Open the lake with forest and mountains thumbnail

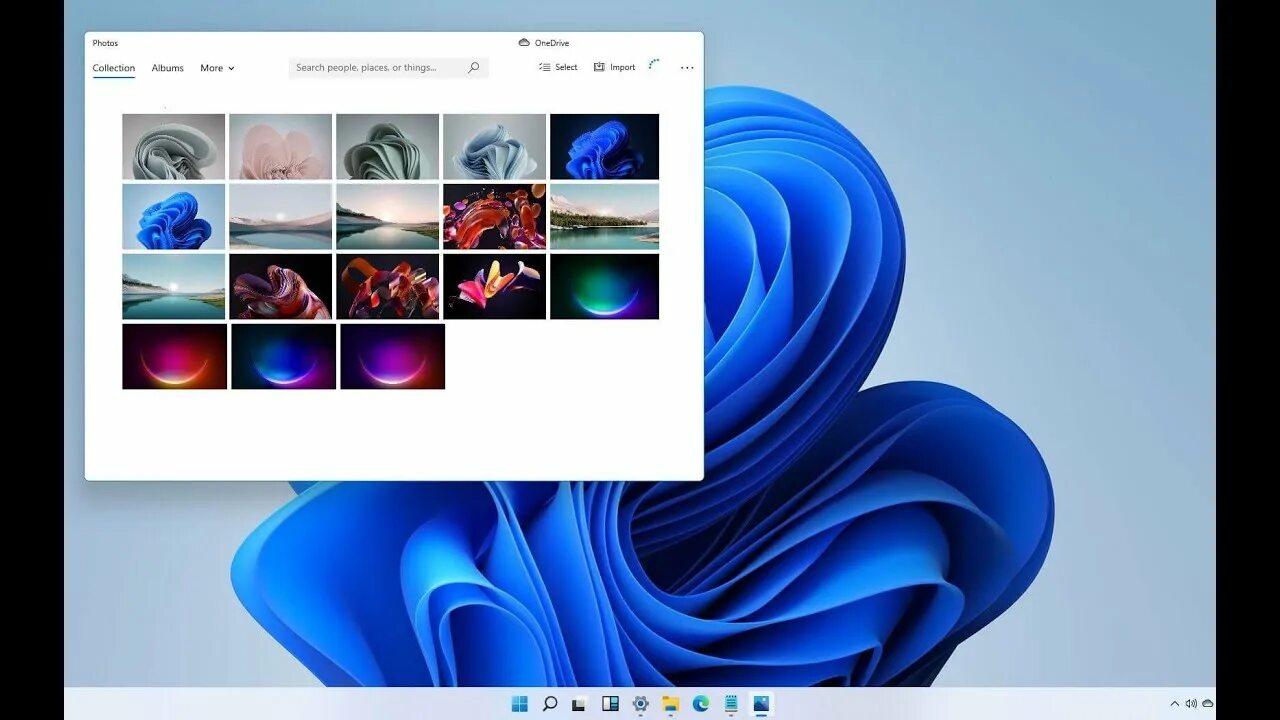pos(604,216)
